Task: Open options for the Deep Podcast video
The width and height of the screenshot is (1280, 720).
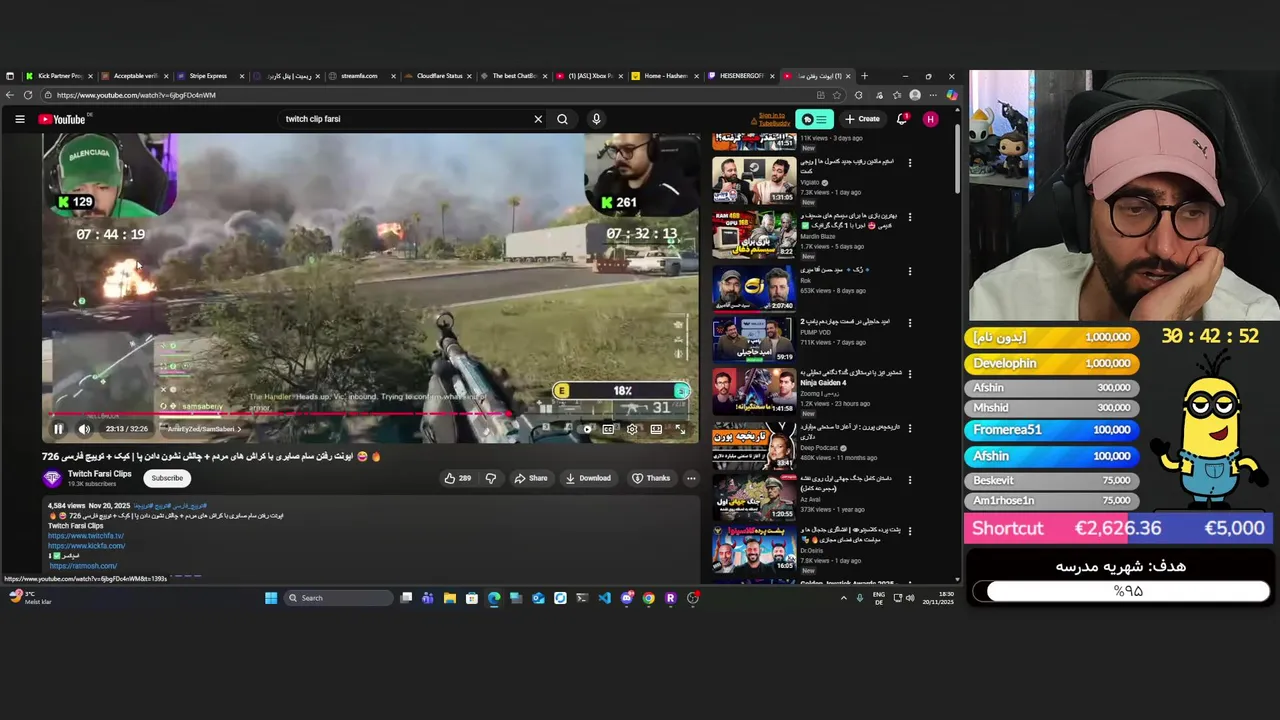Action: (x=910, y=429)
